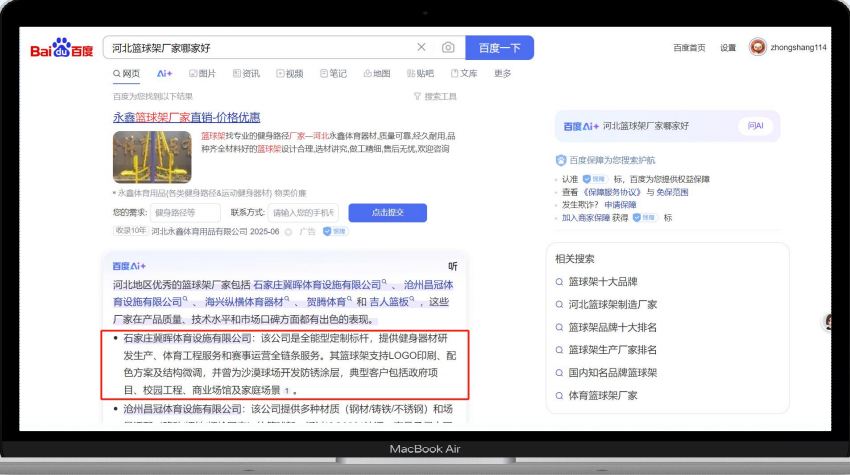Click the 问AI button
Image resolution: width=850 pixels, height=475 pixels.
pos(755,125)
